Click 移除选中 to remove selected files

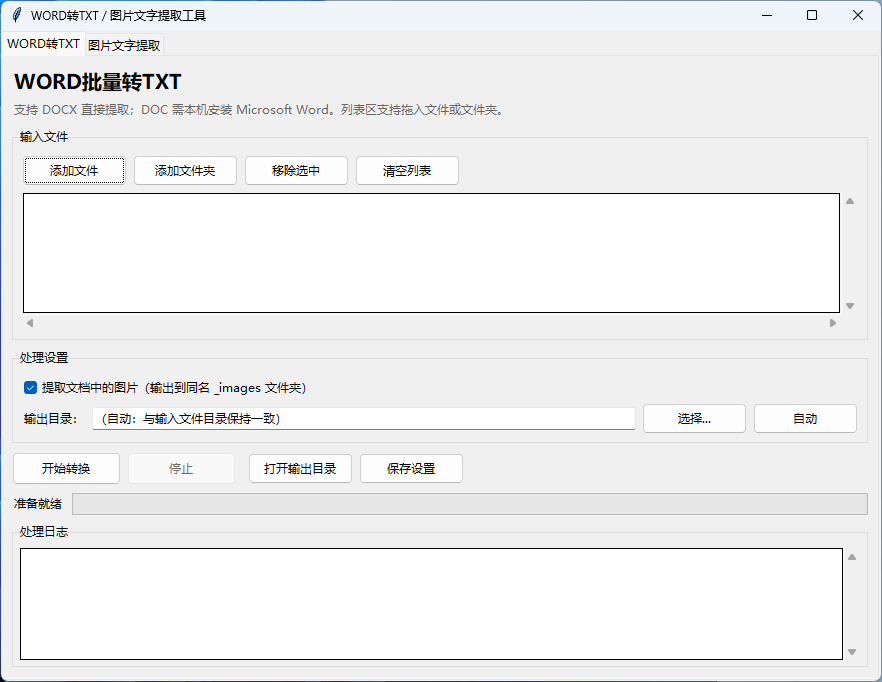click(296, 170)
